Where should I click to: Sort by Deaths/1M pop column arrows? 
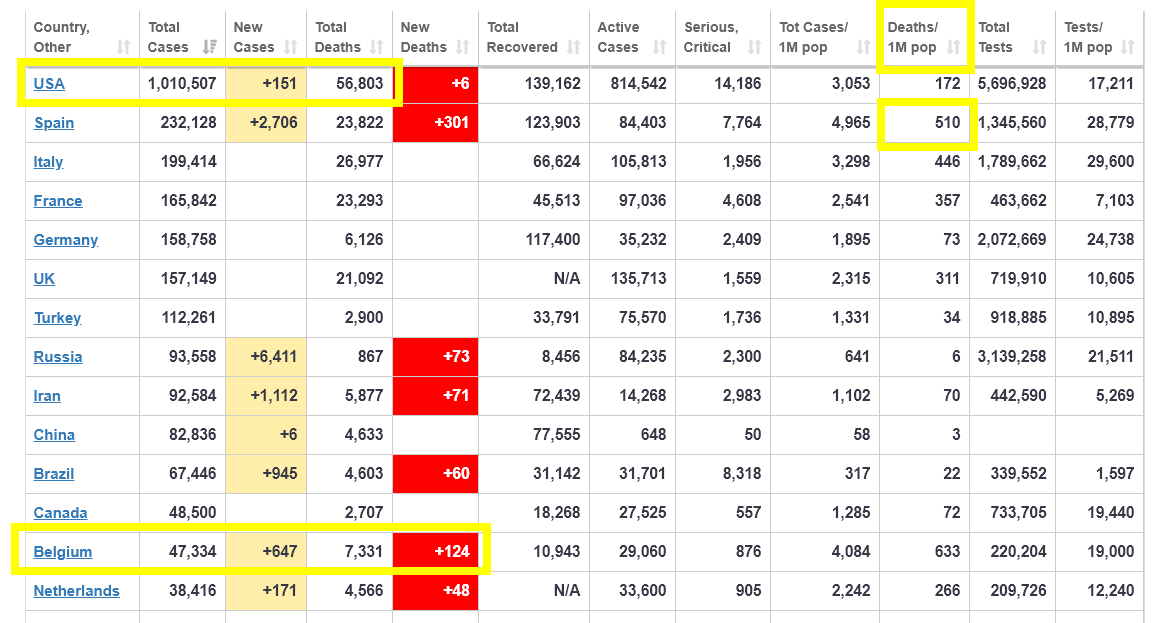pos(953,47)
